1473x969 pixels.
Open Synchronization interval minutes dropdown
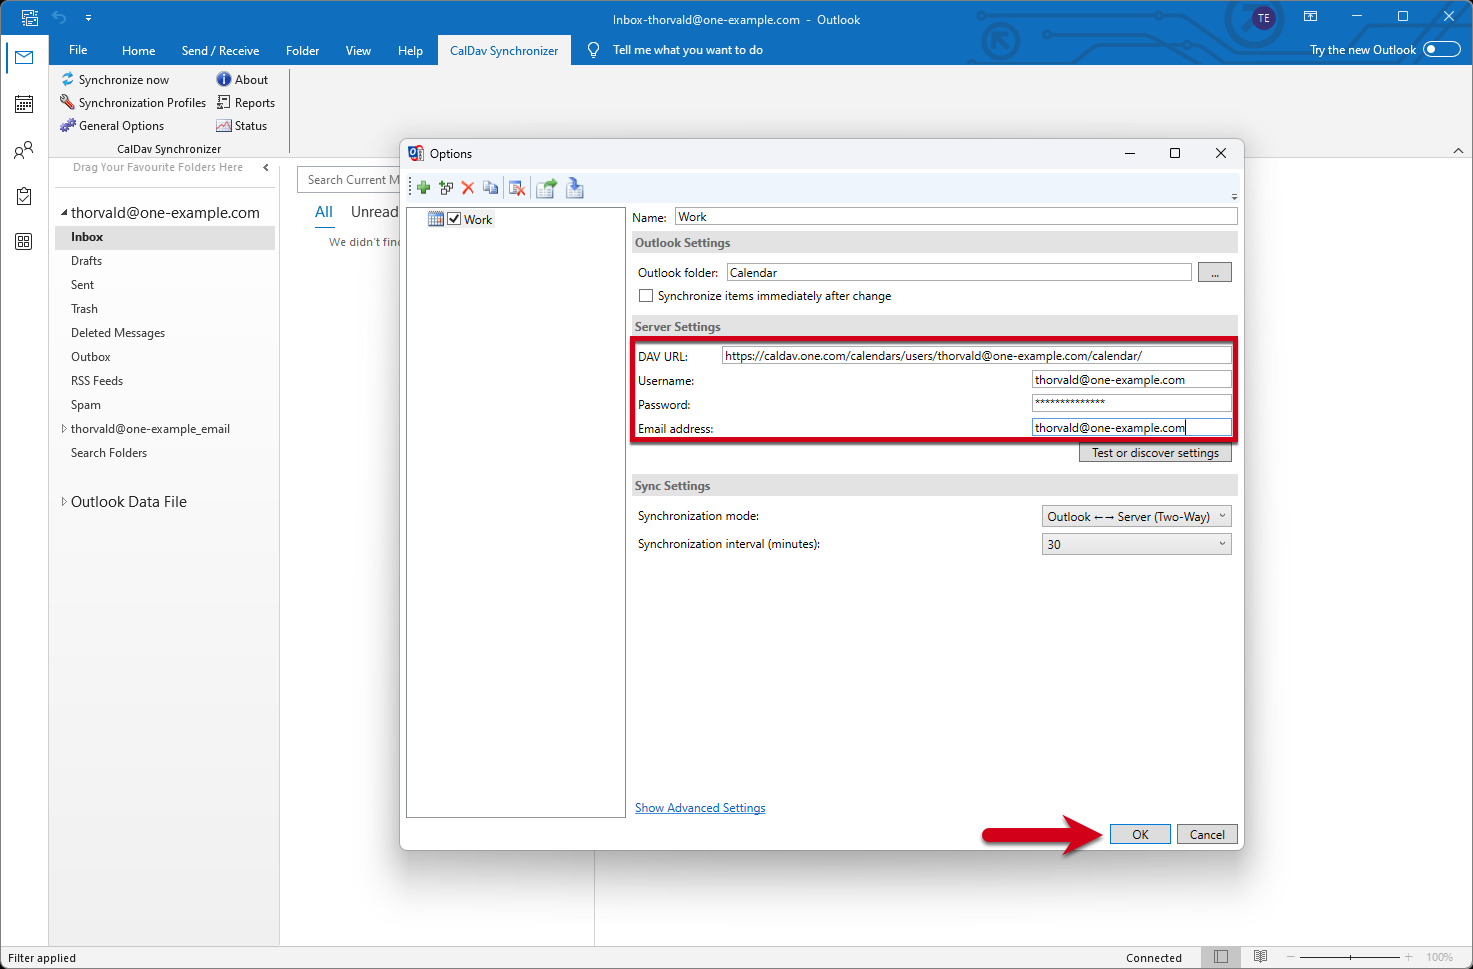[x=1136, y=545]
